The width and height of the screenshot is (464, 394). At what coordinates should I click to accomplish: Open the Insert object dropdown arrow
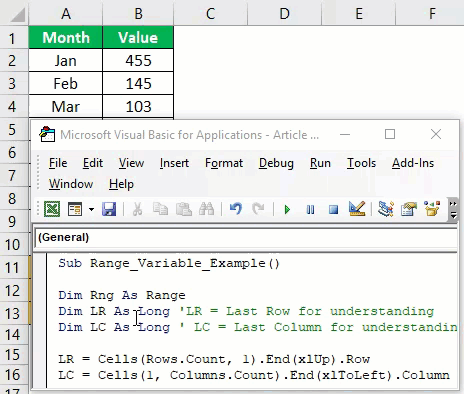point(91,210)
